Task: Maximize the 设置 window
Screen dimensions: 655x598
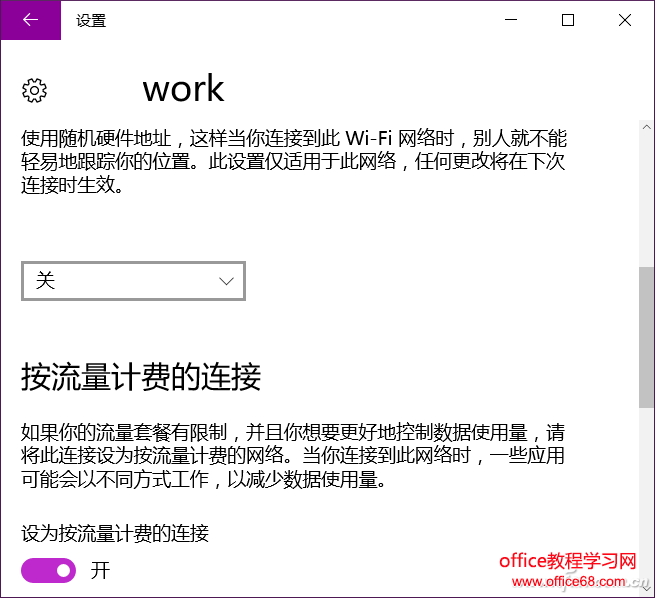Action: tap(568, 20)
